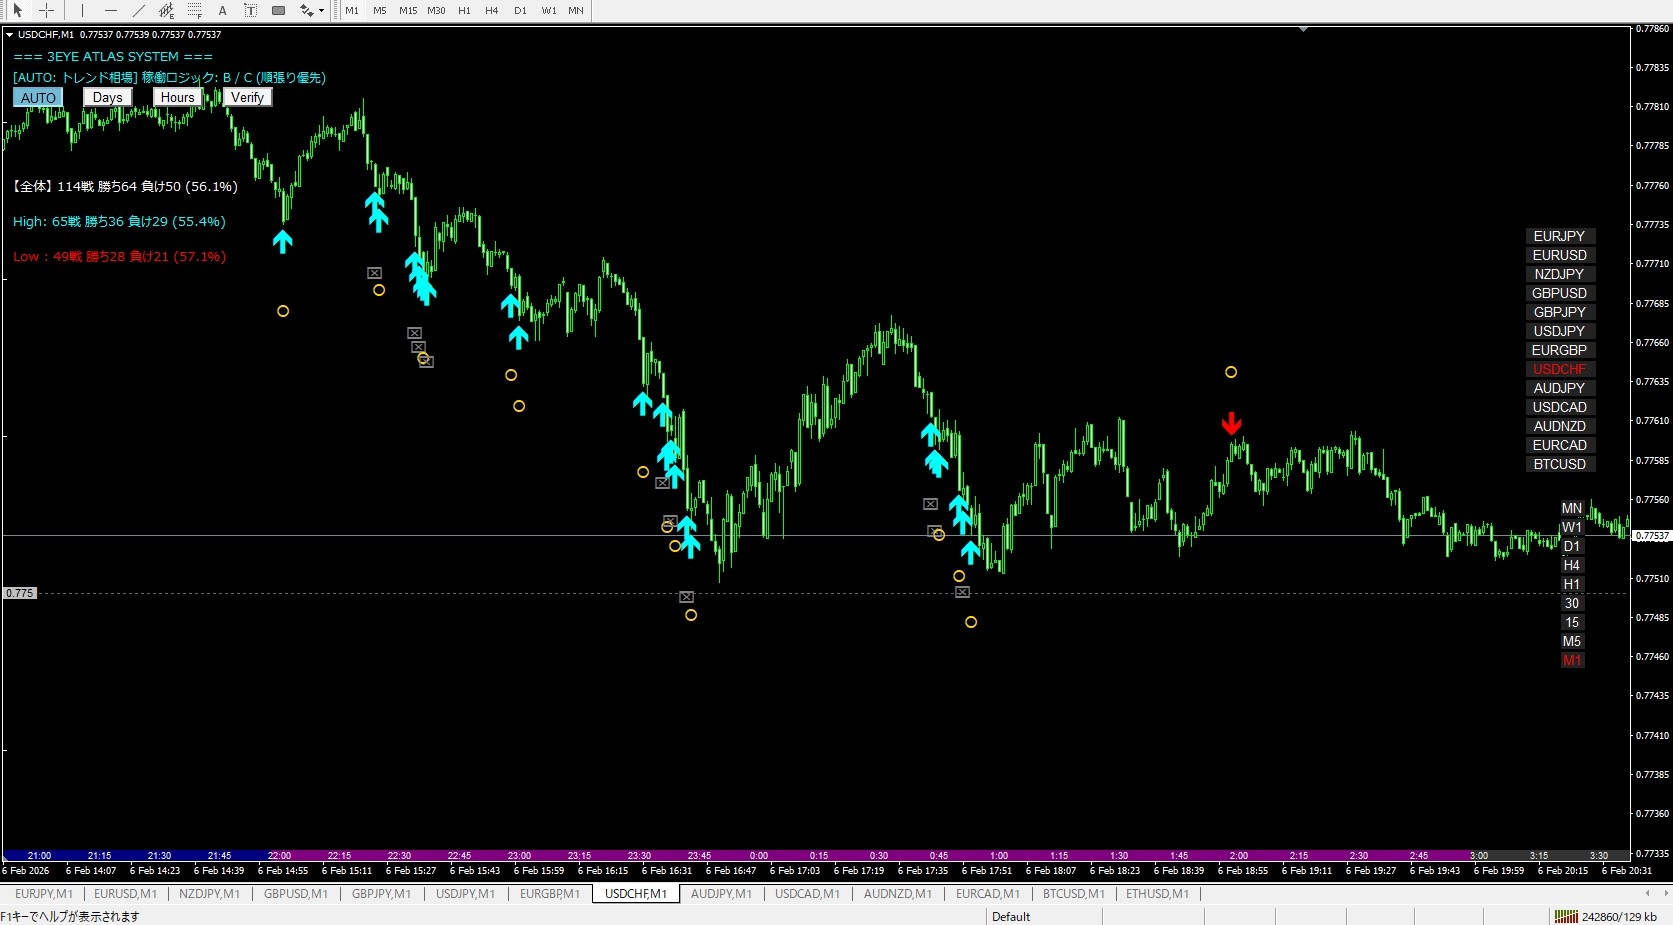1673x925 pixels.
Task: Switch to the EURJPY,M1 chart tab
Action: point(43,894)
